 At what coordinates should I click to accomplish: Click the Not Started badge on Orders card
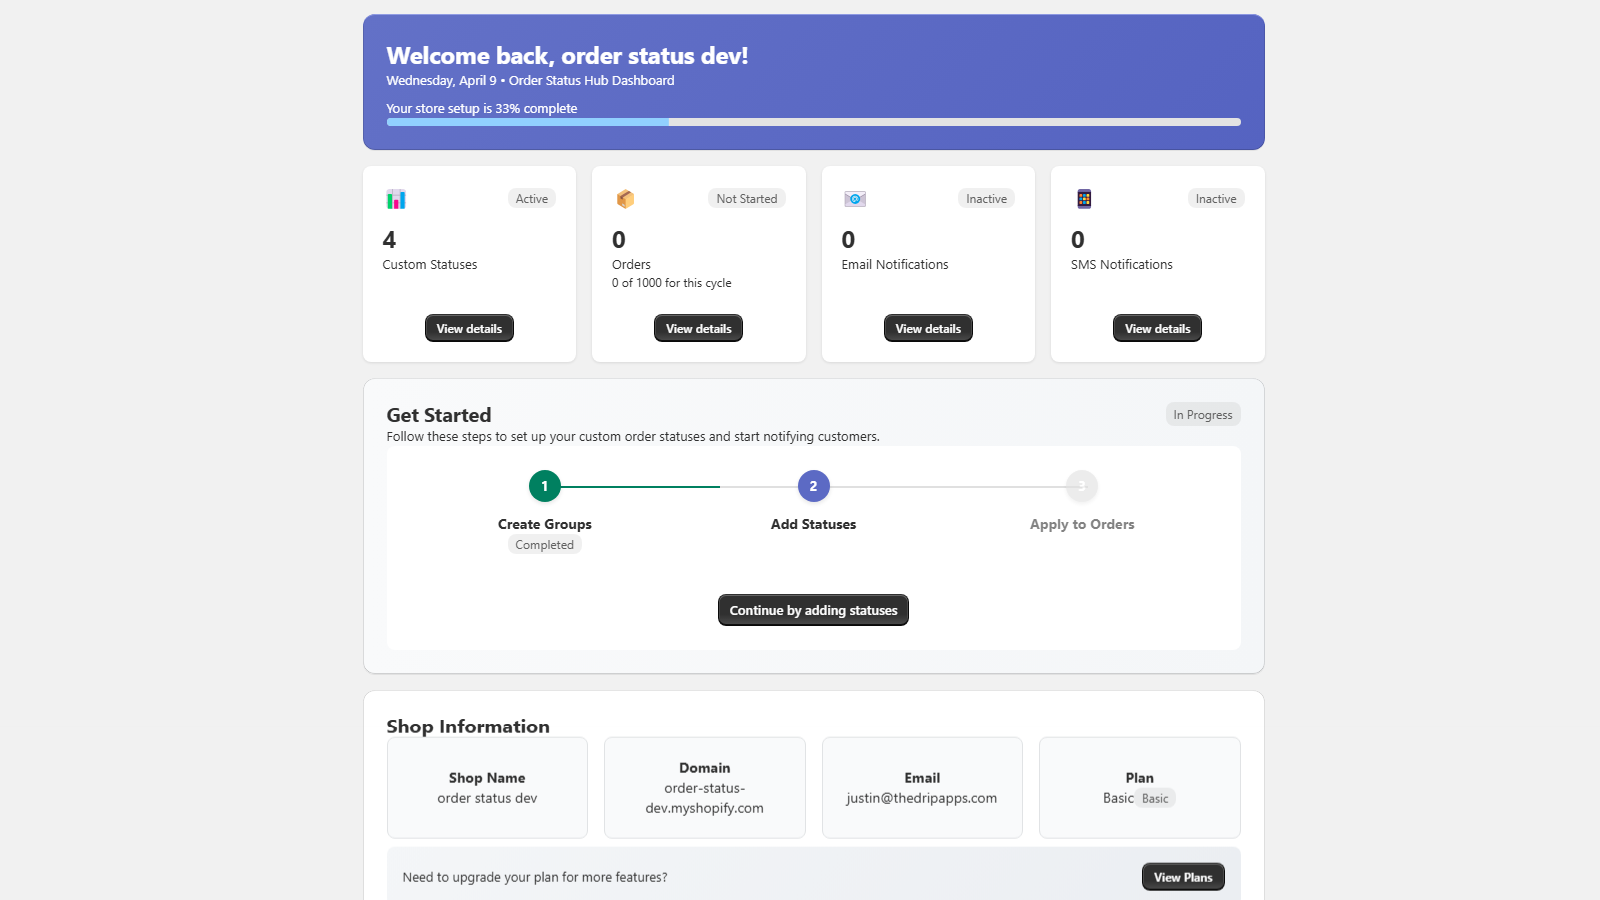pyautogui.click(x=747, y=198)
